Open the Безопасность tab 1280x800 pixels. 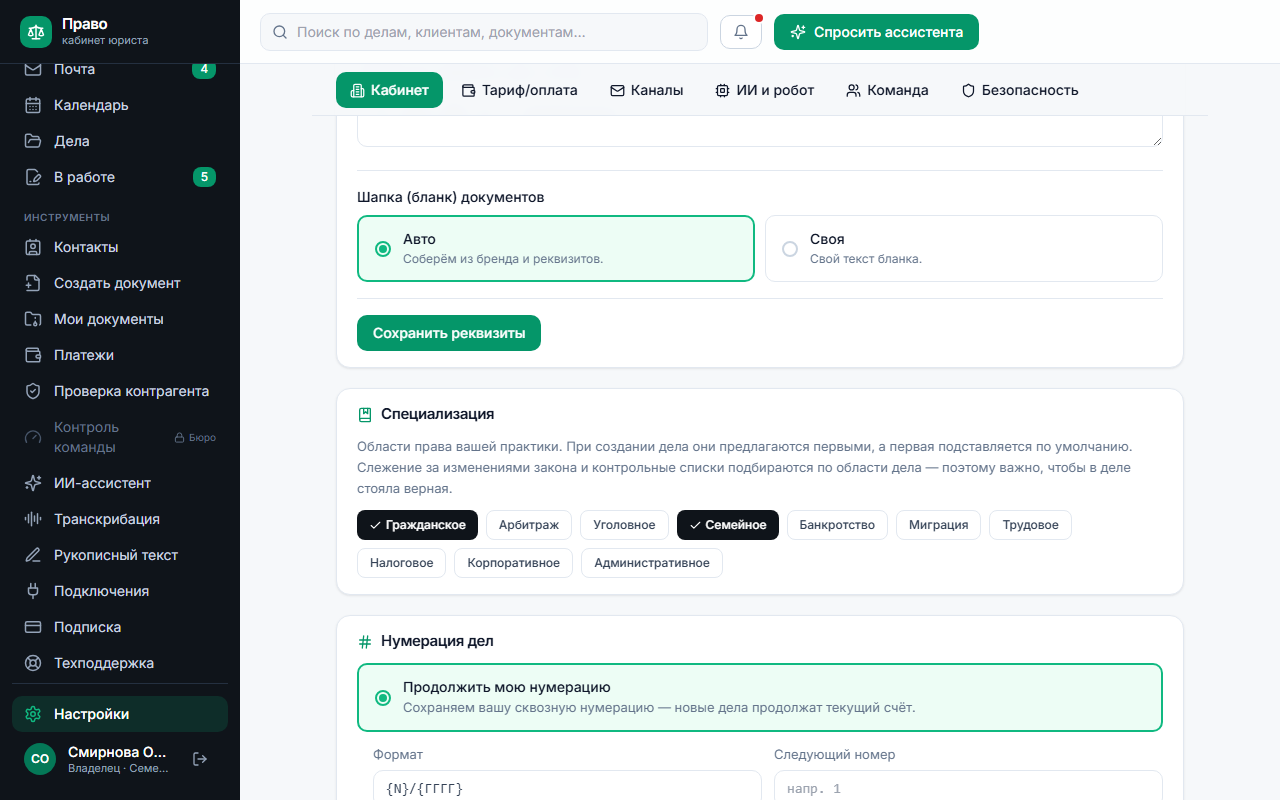coord(1020,90)
